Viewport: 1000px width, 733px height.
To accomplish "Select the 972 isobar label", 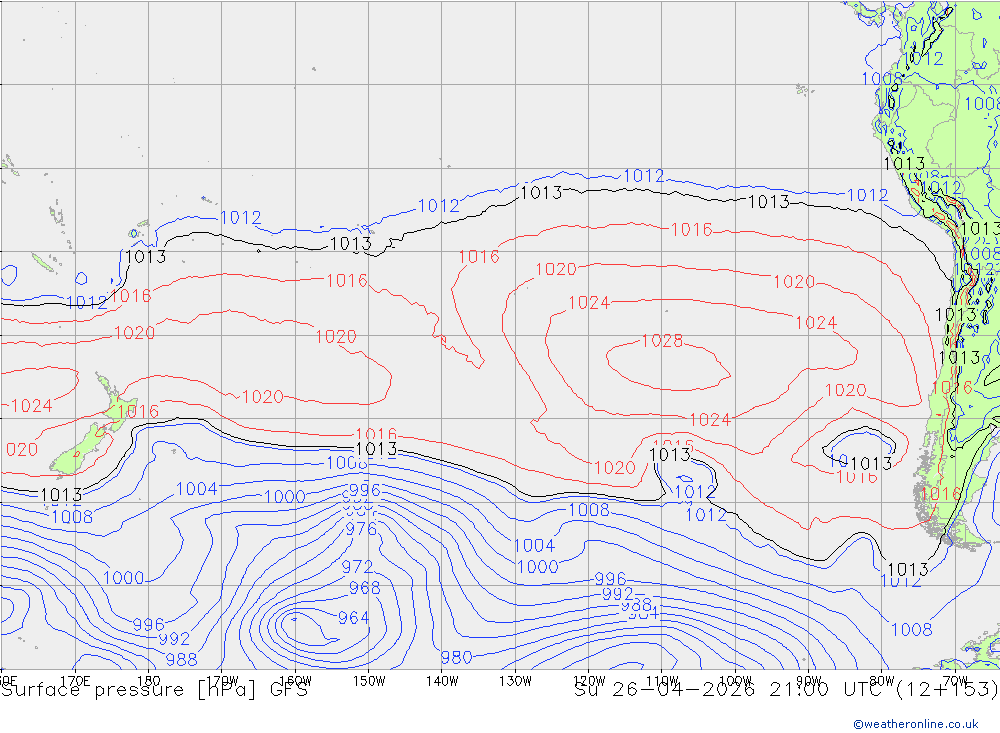I will (x=357, y=566).
